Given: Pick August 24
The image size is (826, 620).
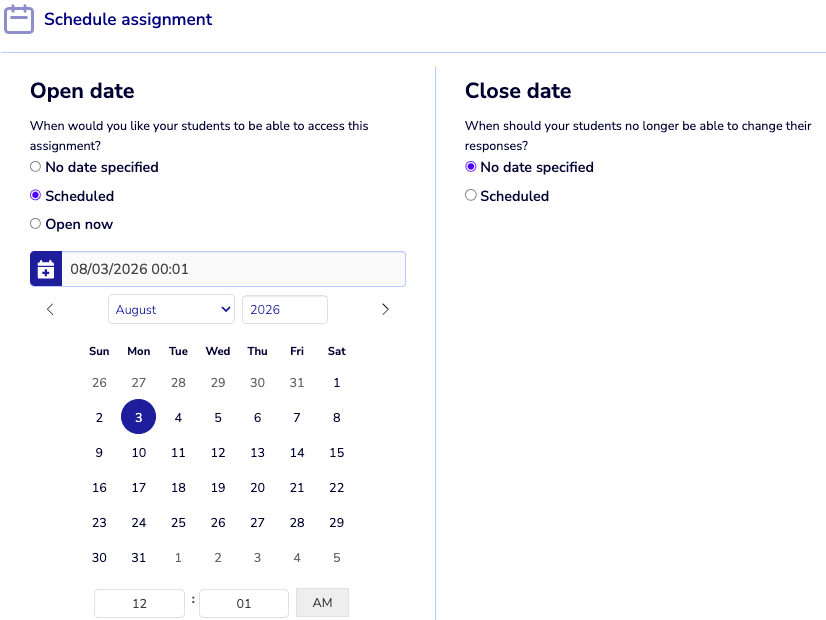Looking at the screenshot, I should pyautogui.click(x=139, y=523).
